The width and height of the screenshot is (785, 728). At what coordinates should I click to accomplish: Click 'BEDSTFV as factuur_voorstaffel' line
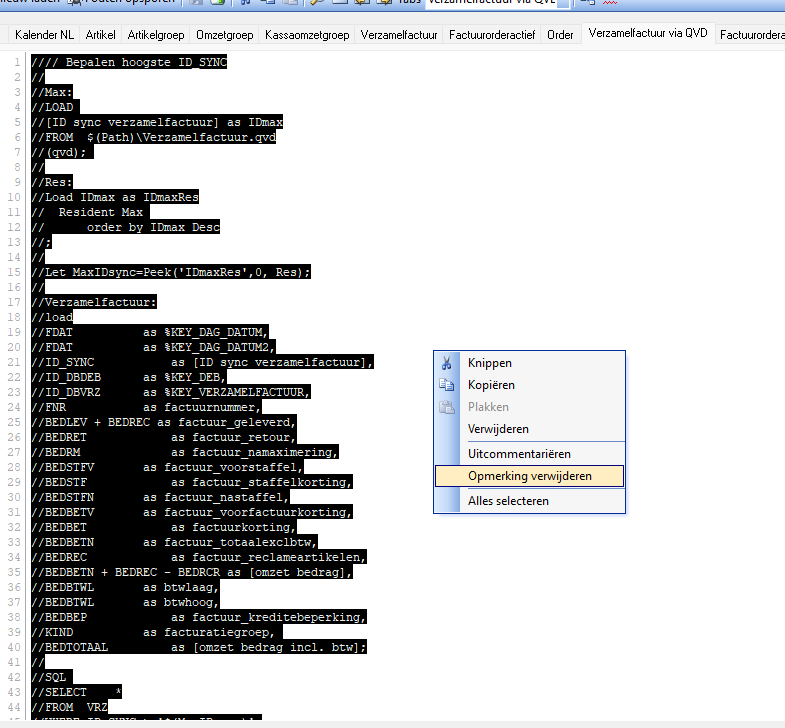pos(168,468)
